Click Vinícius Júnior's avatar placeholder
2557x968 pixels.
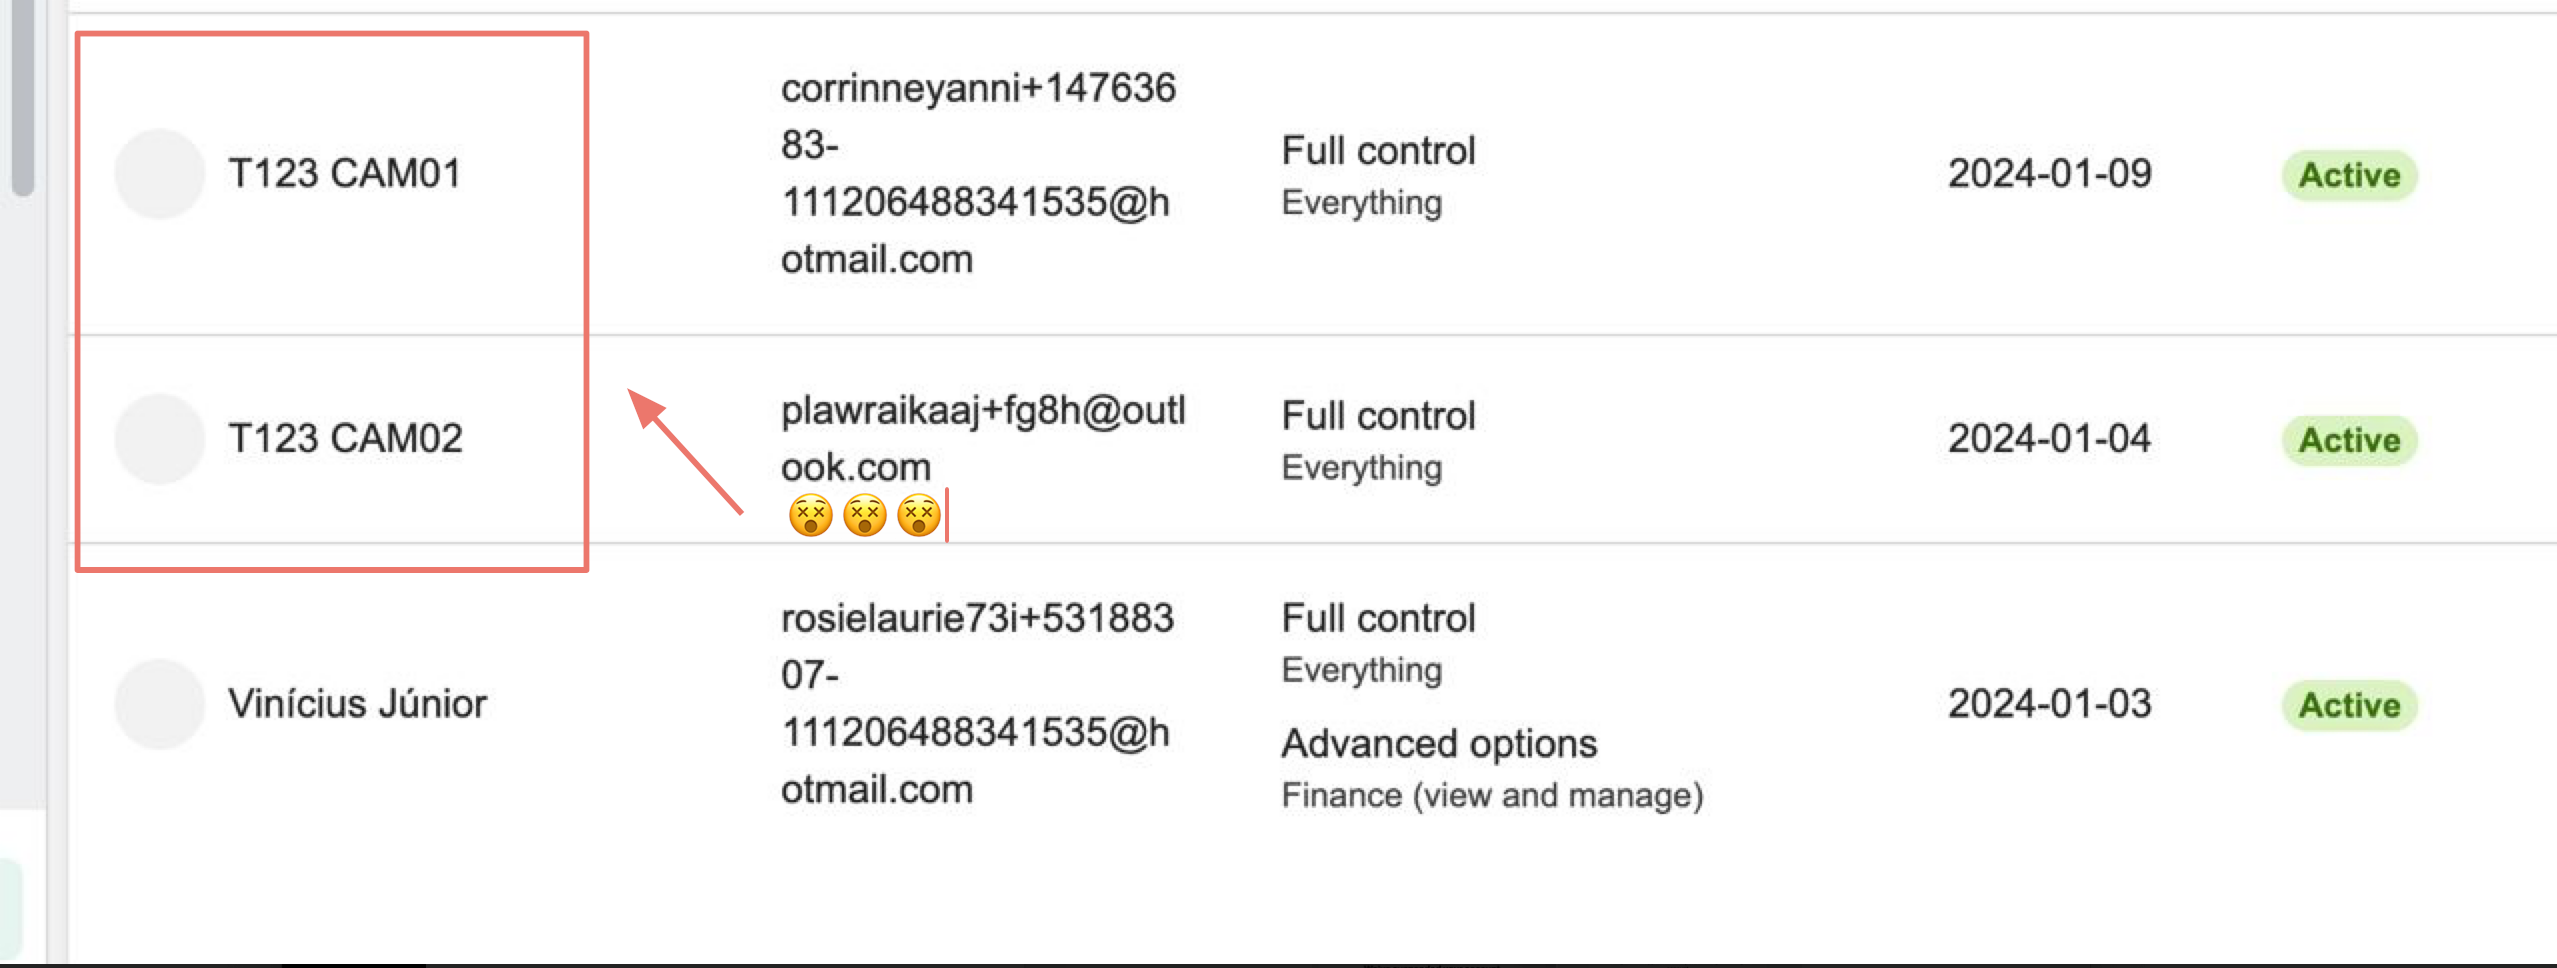click(x=160, y=704)
